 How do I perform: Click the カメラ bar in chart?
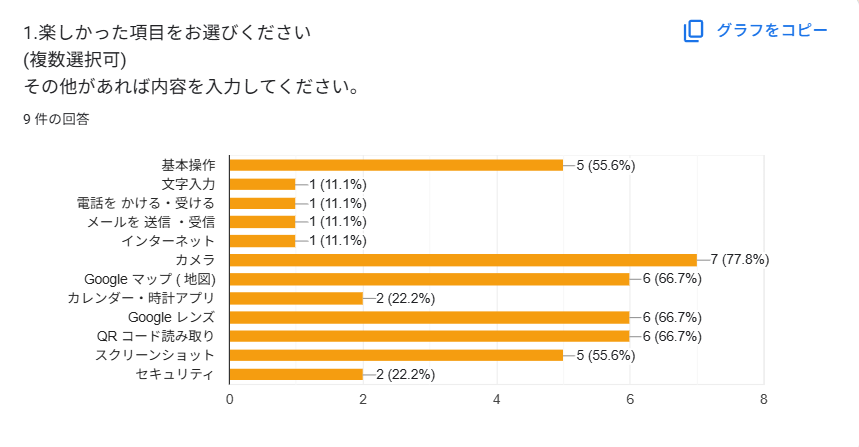click(463, 260)
